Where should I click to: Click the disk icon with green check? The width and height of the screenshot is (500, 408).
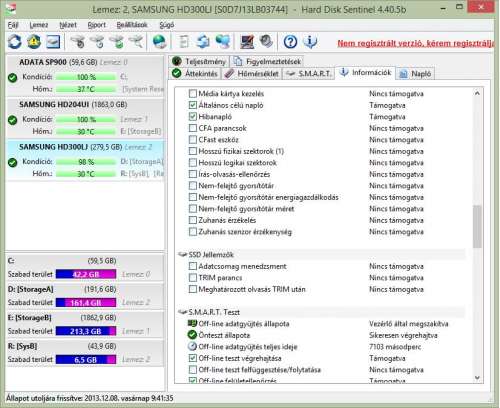point(117,42)
